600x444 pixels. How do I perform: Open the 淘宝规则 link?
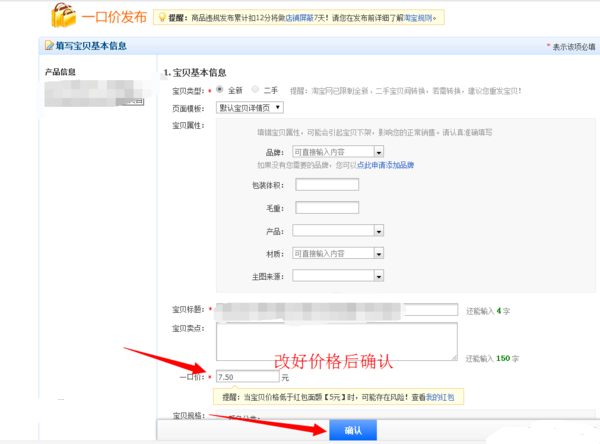tap(418, 18)
